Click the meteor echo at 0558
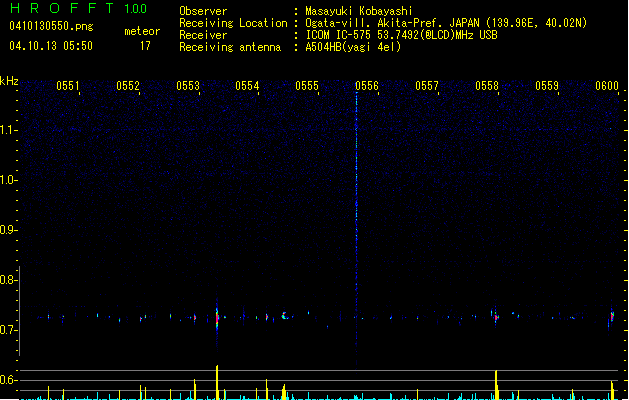The image size is (629, 400). pyautogui.click(x=496, y=317)
